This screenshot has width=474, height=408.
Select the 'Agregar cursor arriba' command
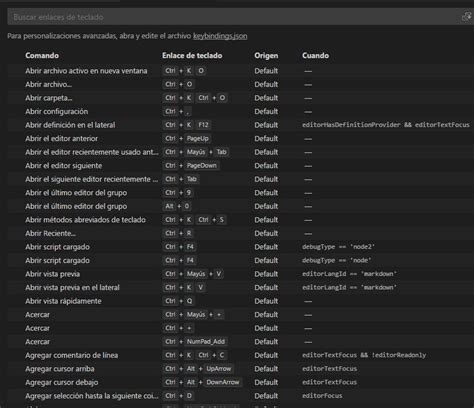(x=60, y=369)
